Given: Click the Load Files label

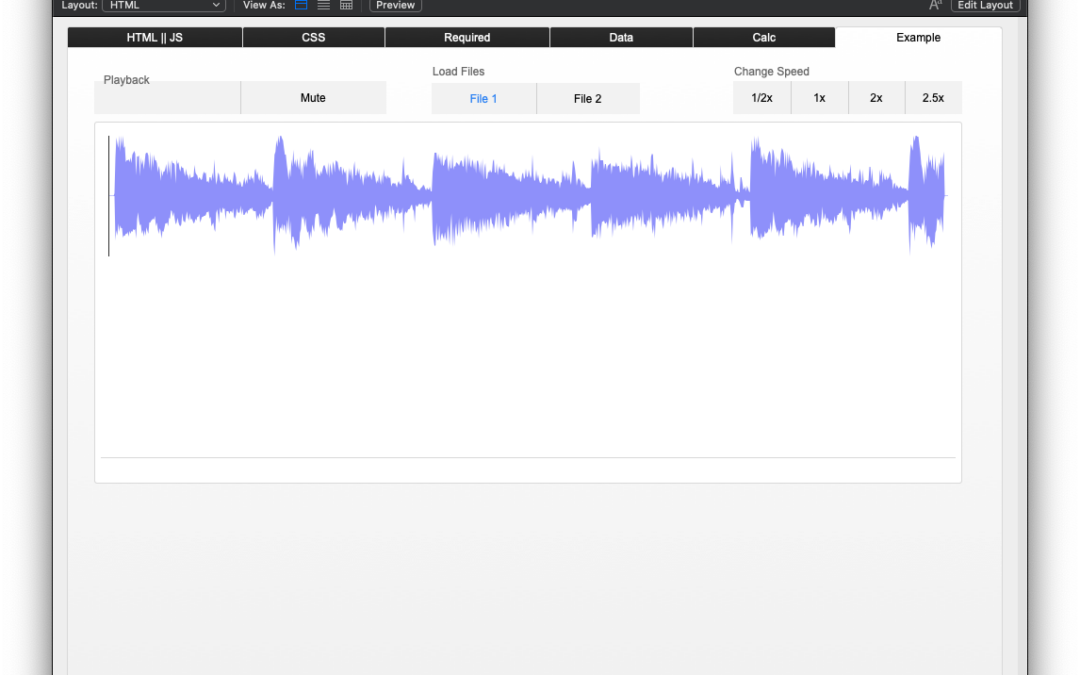Looking at the screenshot, I should (x=458, y=72).
